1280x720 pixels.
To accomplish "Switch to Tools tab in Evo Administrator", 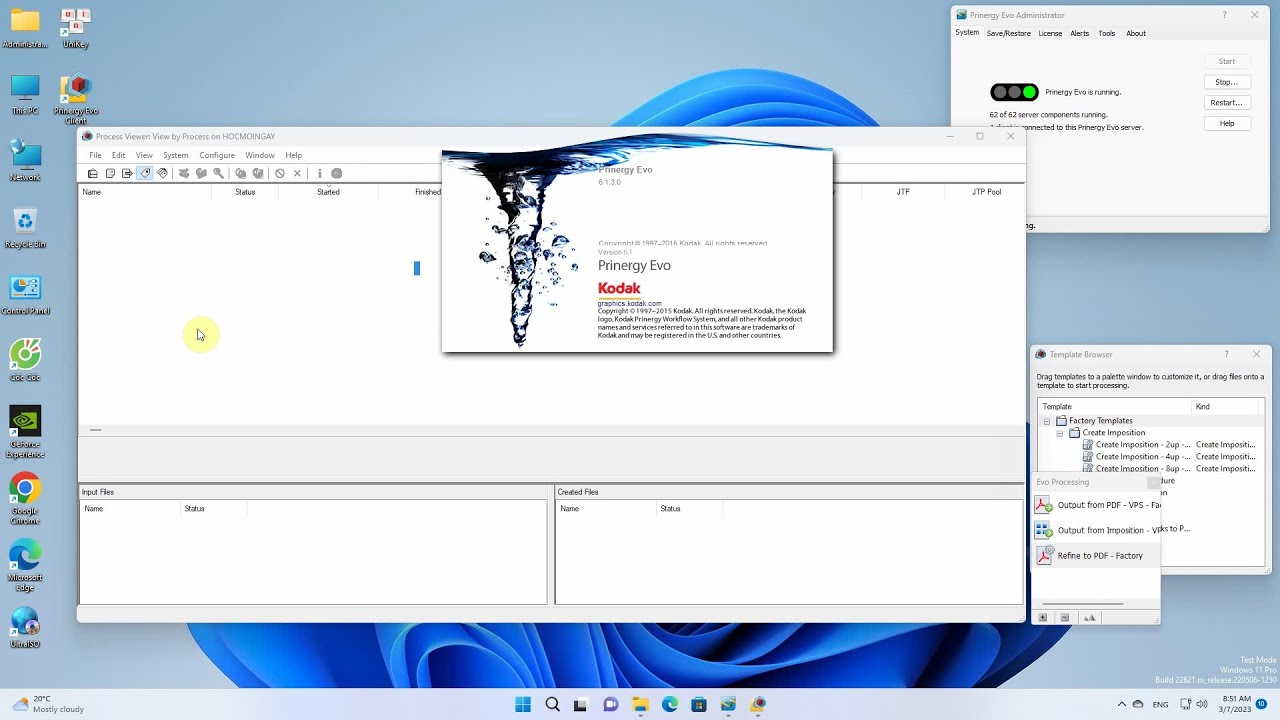I will pyautogui.click(x=1106, y=34).
